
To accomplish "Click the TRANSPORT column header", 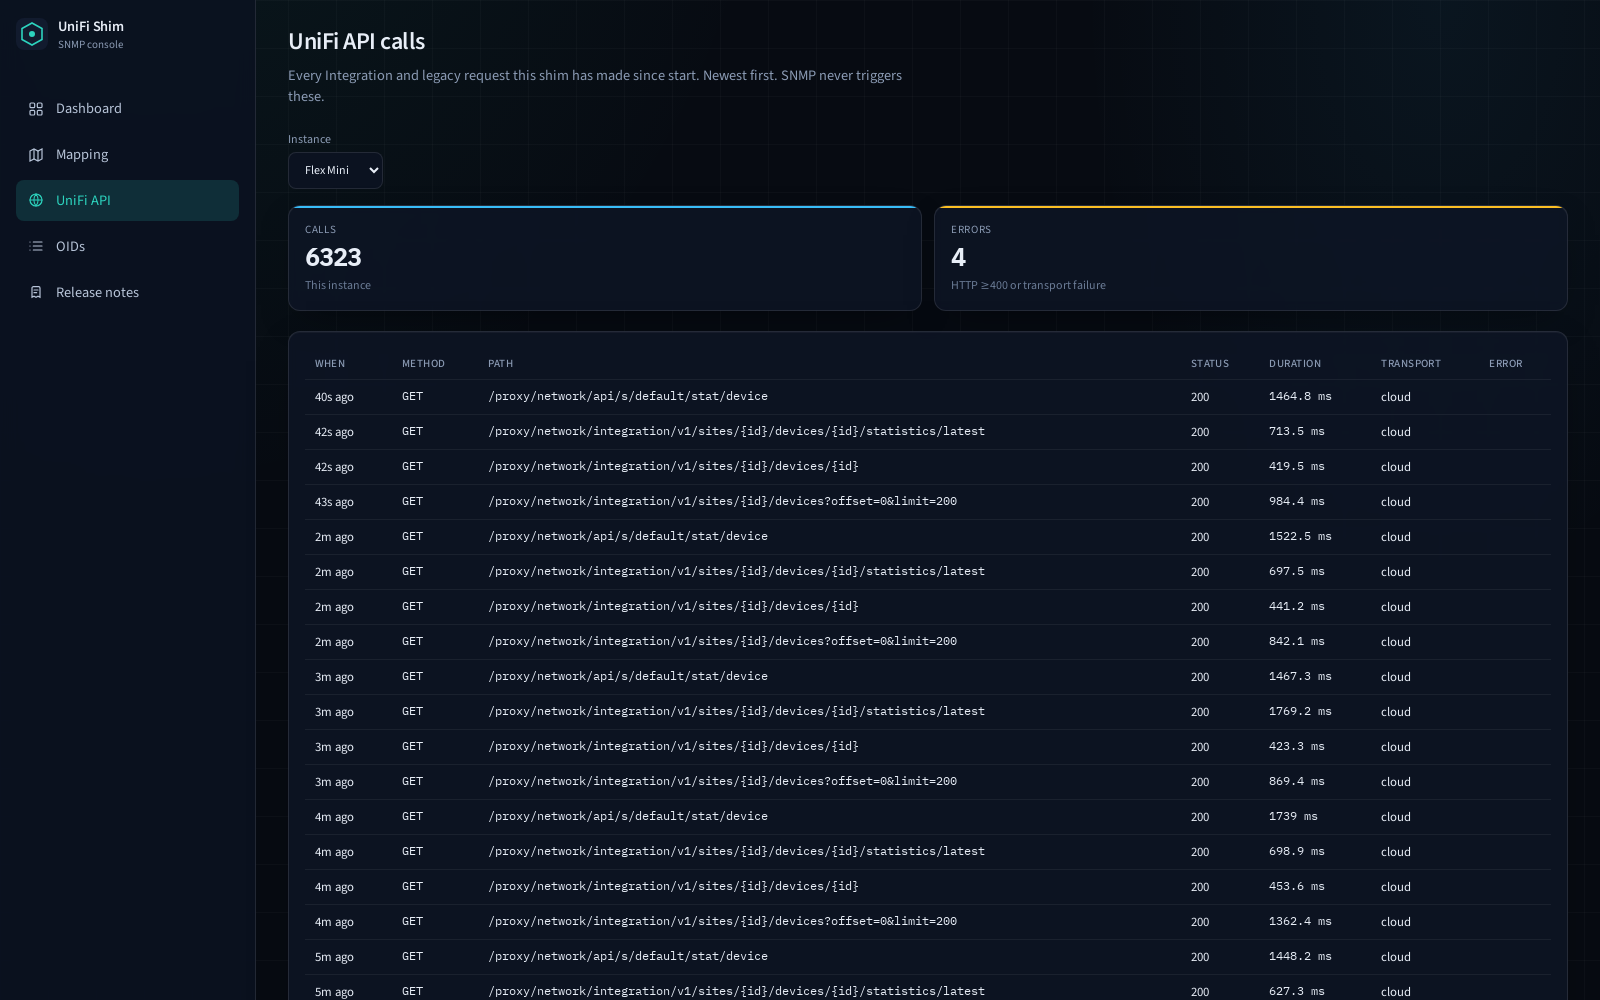I will 1411,363.
